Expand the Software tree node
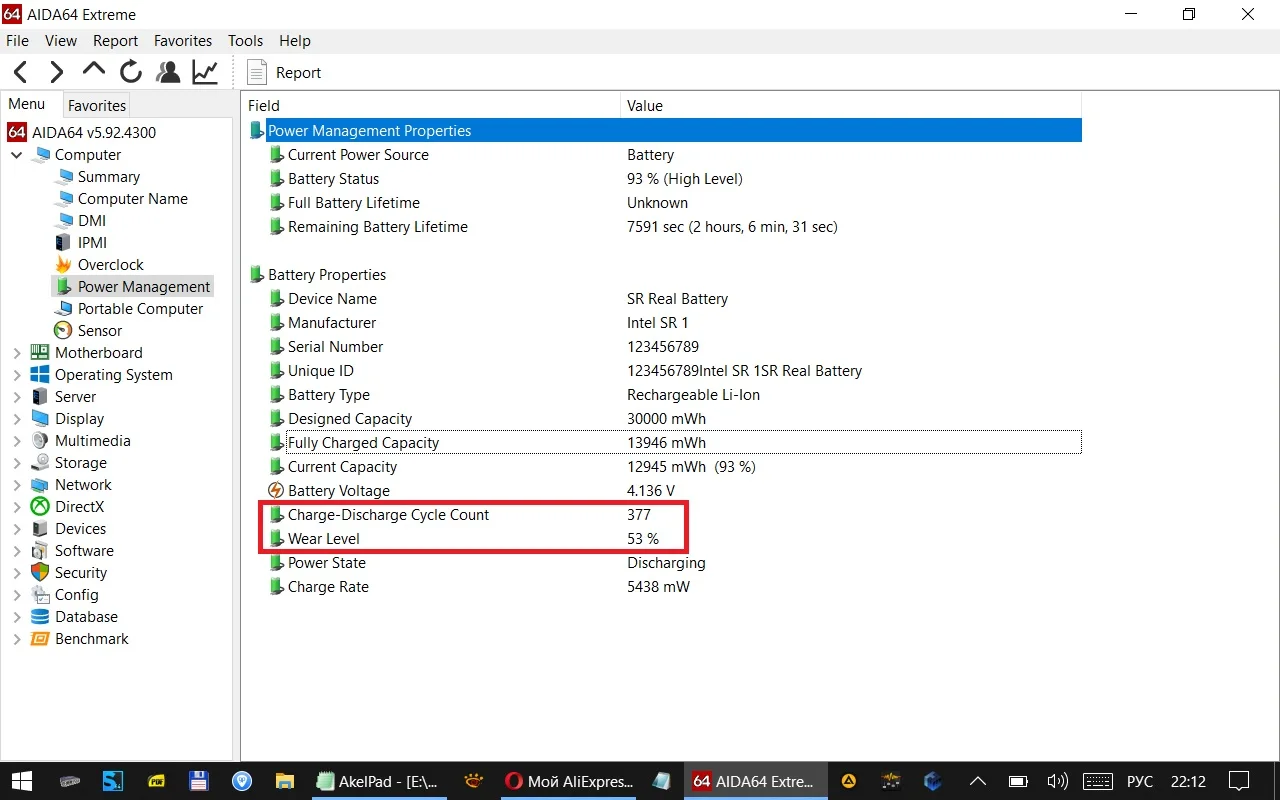 pos(17,551)
